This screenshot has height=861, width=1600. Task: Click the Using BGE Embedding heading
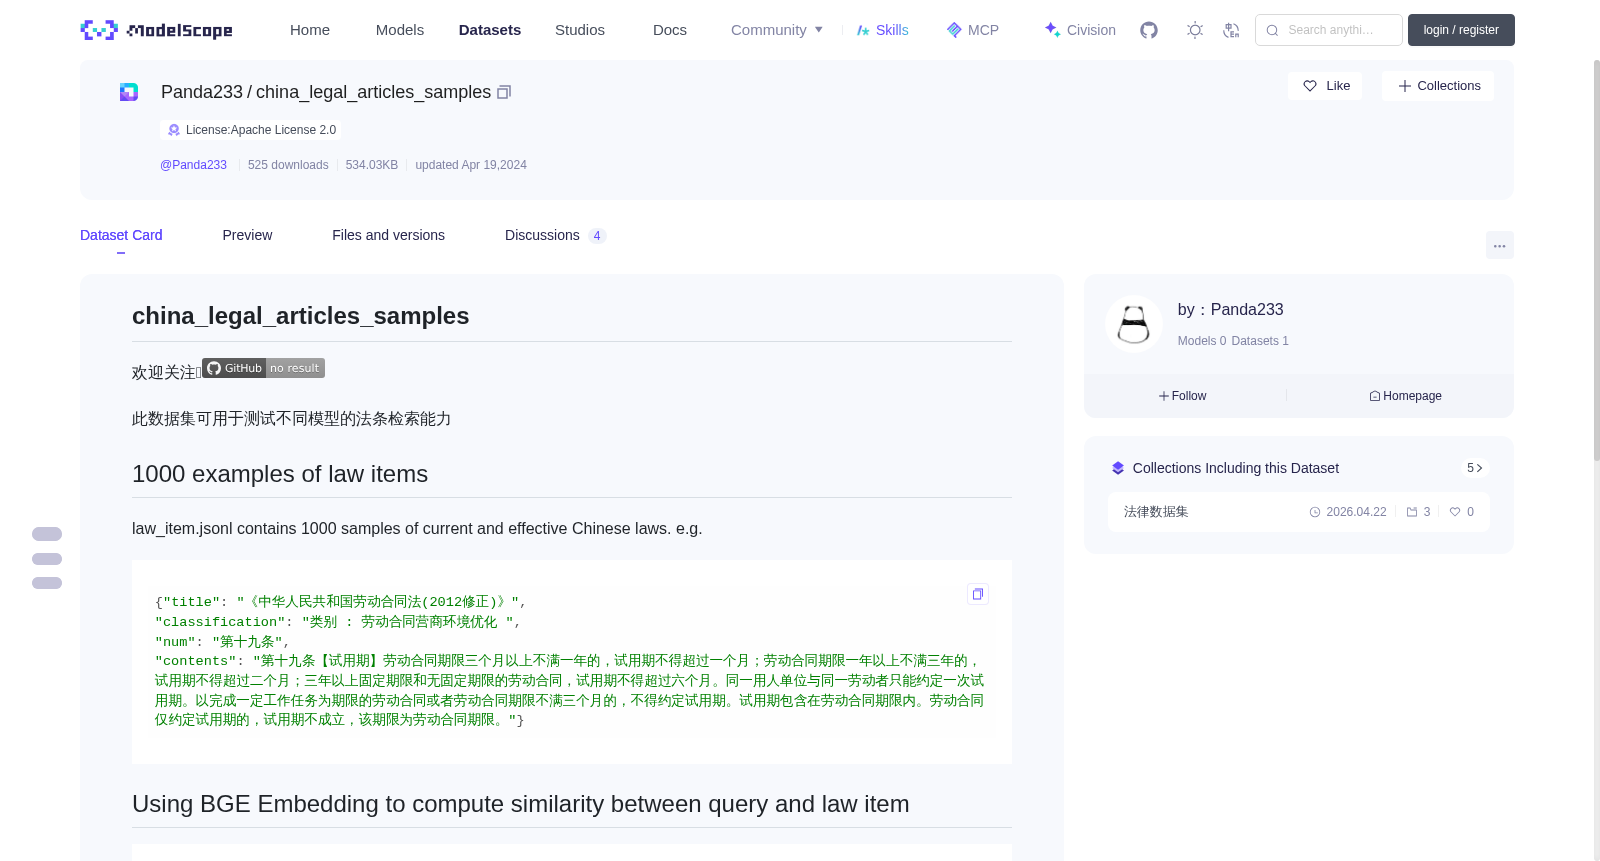[521, 804]
